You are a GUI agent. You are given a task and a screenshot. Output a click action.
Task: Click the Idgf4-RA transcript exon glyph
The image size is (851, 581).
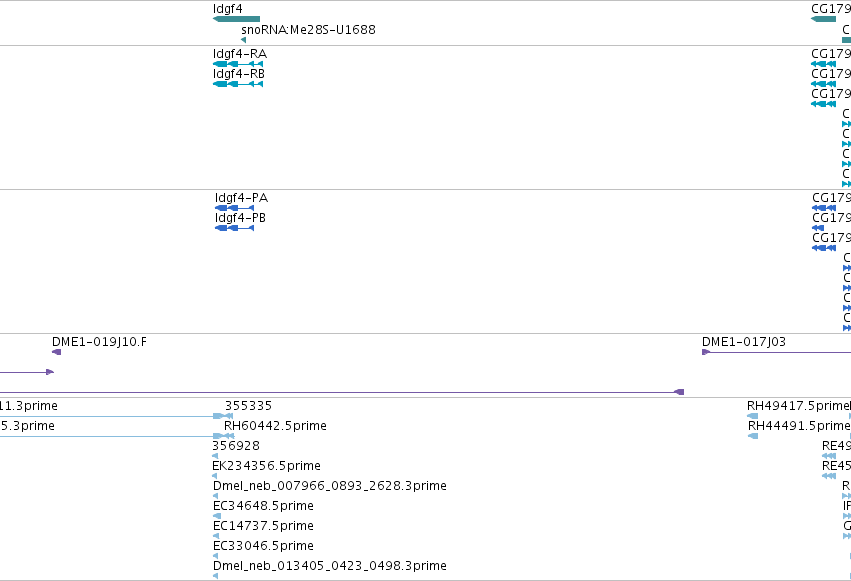[238, 64]
